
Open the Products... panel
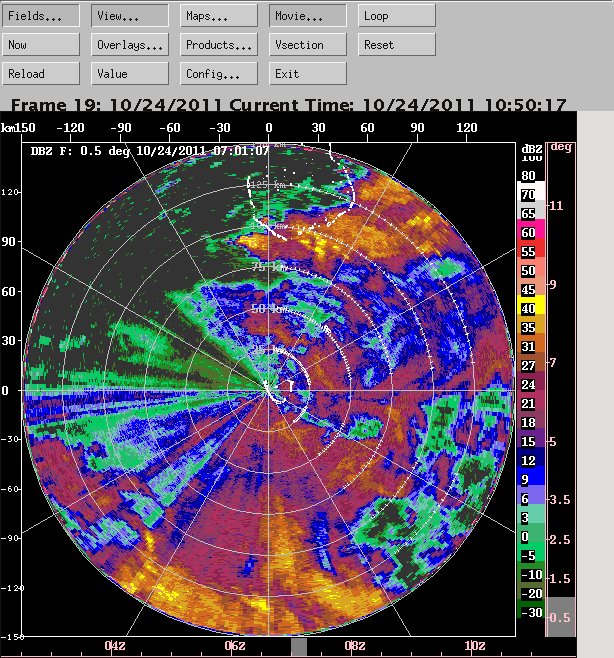[x=219, y=45]
